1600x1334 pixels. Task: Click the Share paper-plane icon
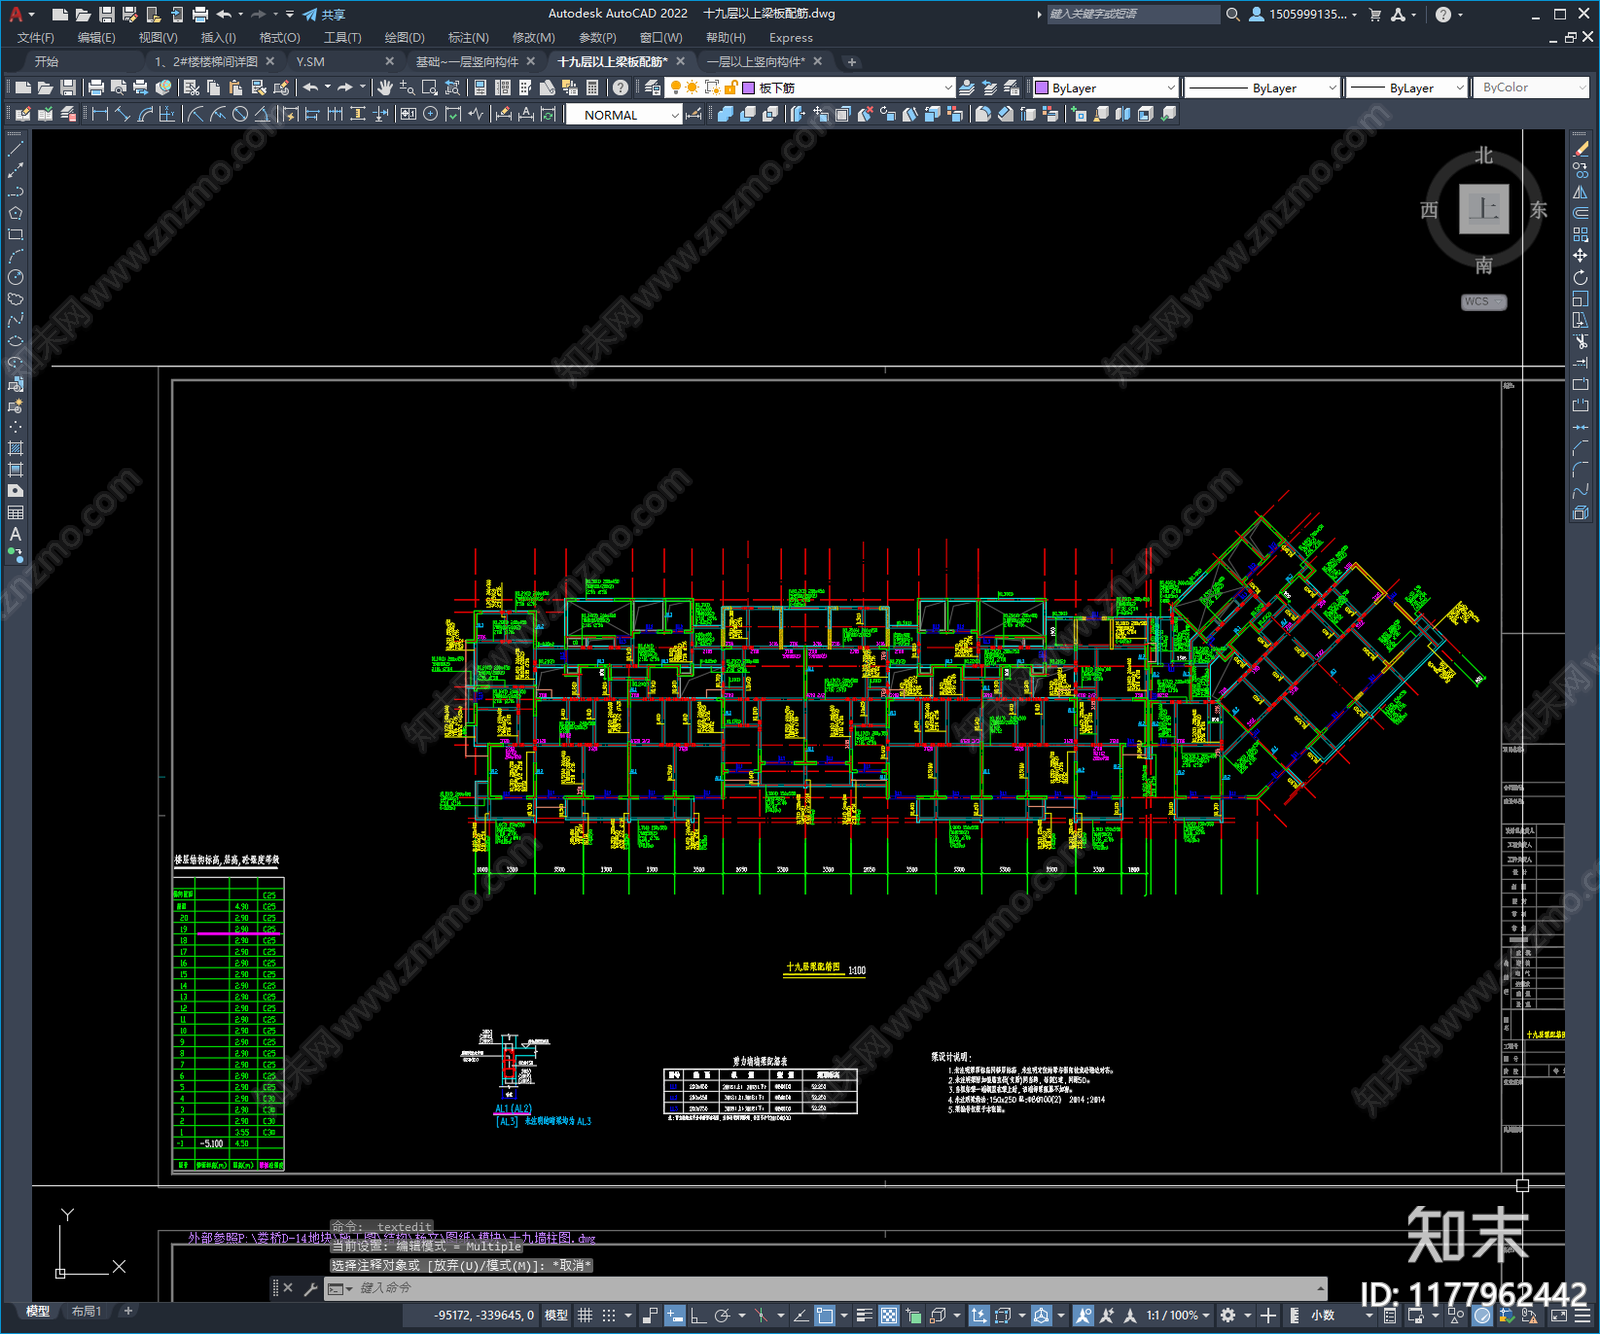(310, 14)
